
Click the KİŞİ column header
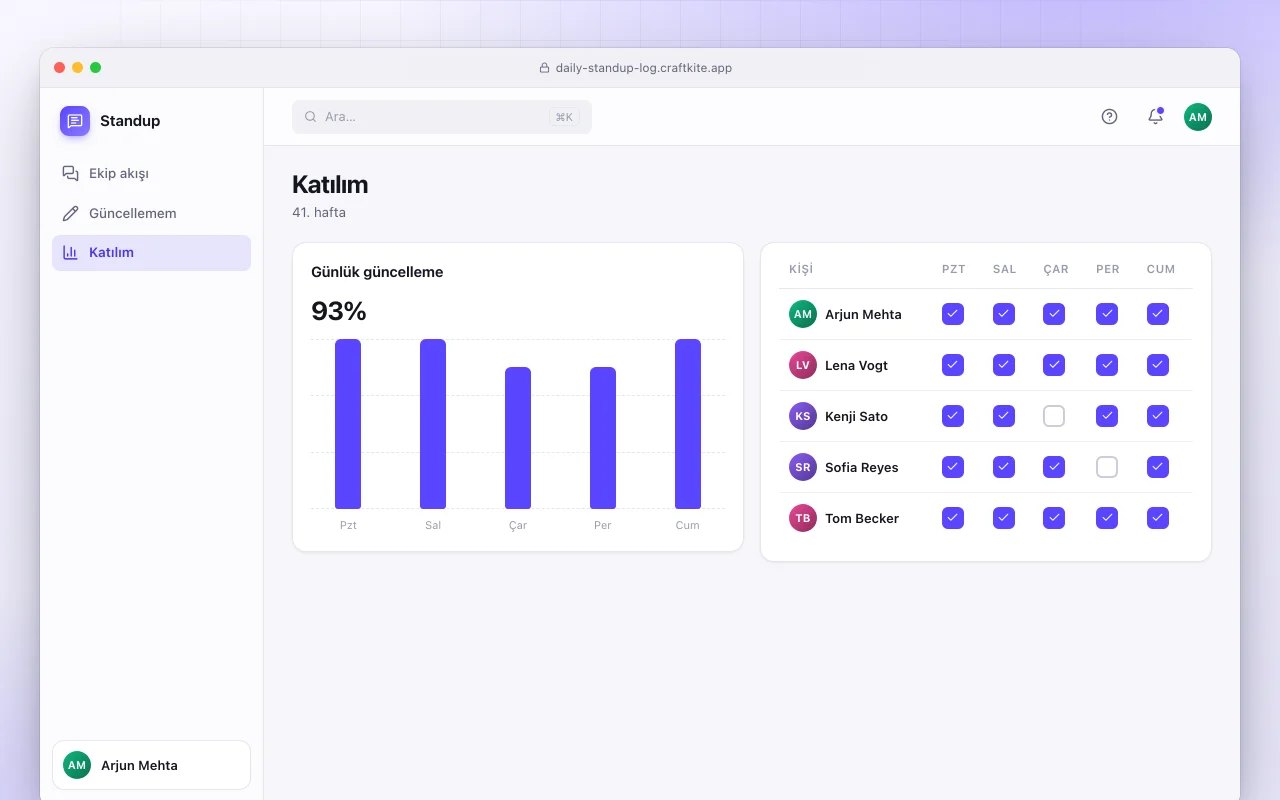pyautogui.click(x=801, y=269)
